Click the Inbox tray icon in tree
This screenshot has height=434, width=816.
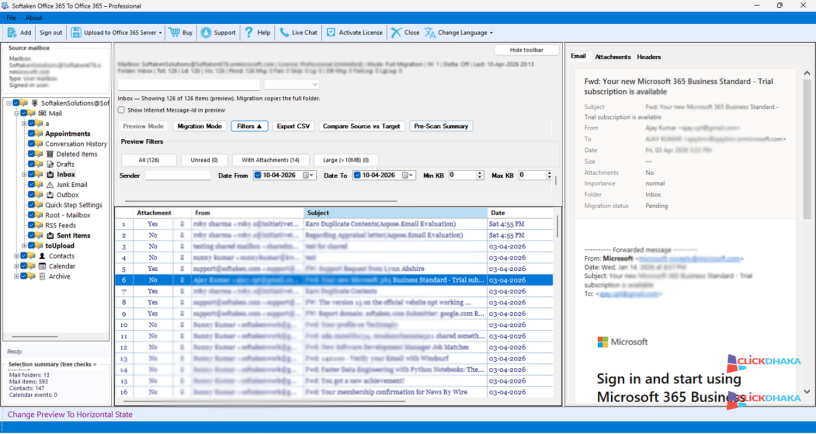[x=50, y=174]
